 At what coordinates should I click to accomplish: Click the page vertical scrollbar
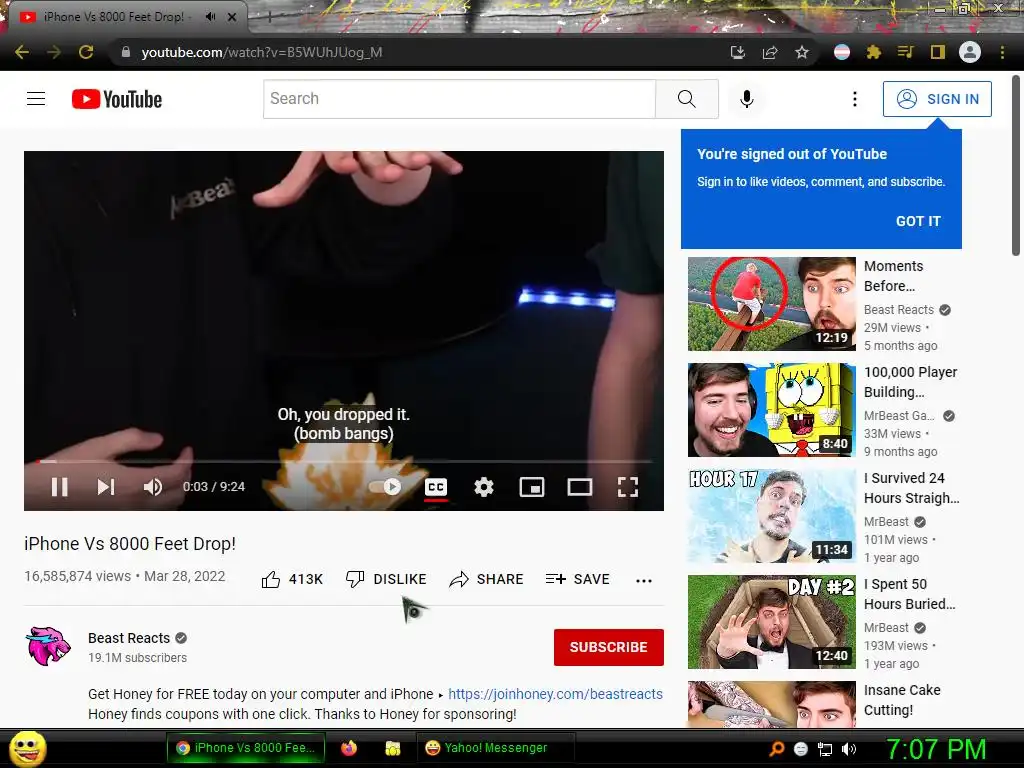(x=1016, y=167)
